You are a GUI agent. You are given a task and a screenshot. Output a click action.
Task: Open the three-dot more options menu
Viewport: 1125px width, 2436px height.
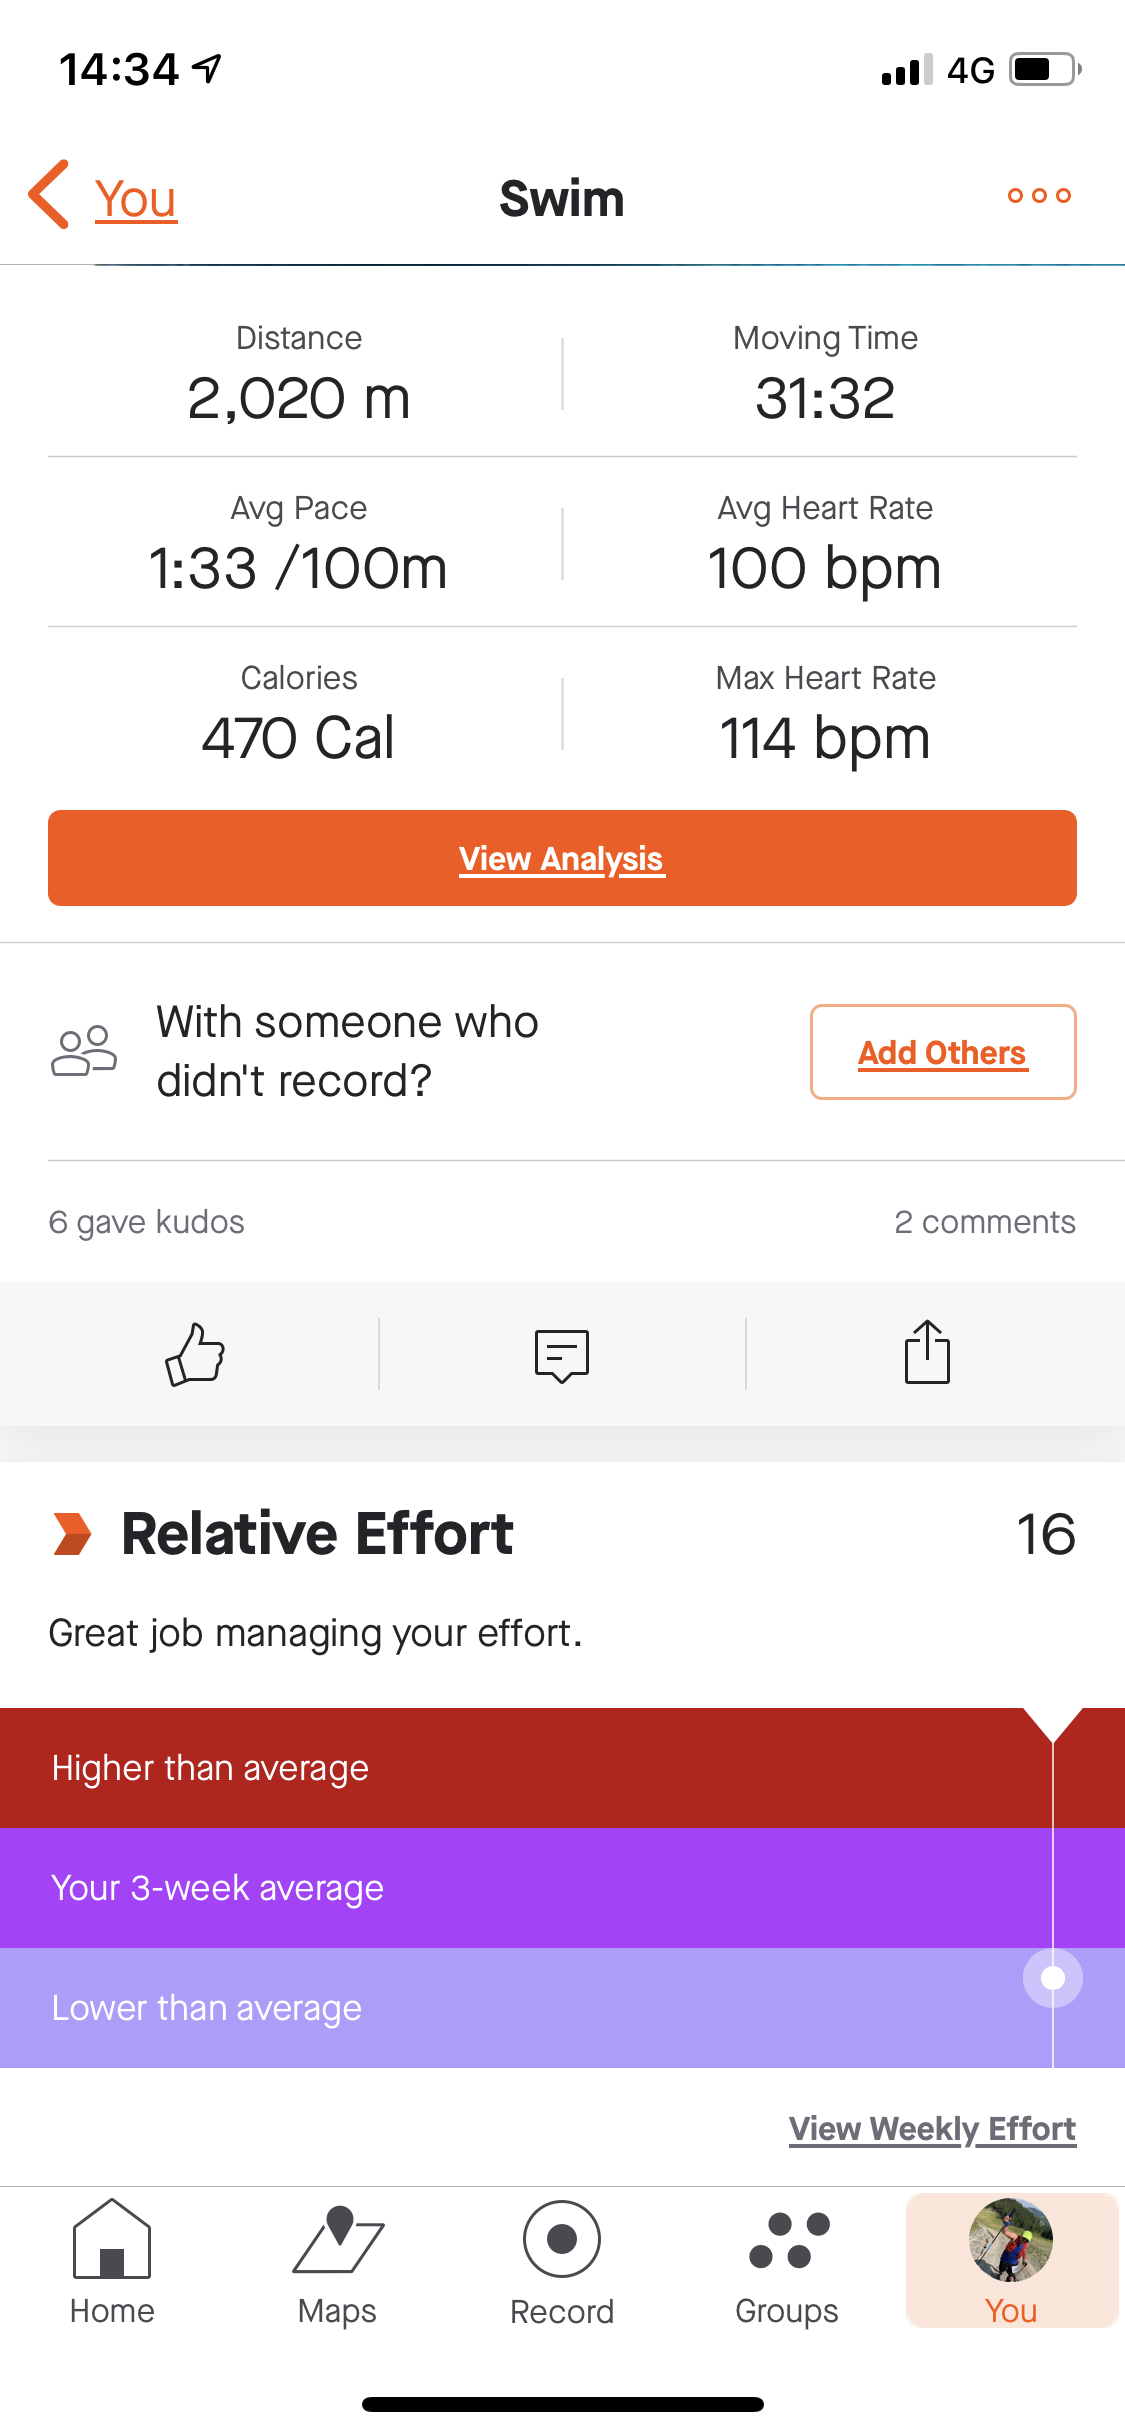1039,196
